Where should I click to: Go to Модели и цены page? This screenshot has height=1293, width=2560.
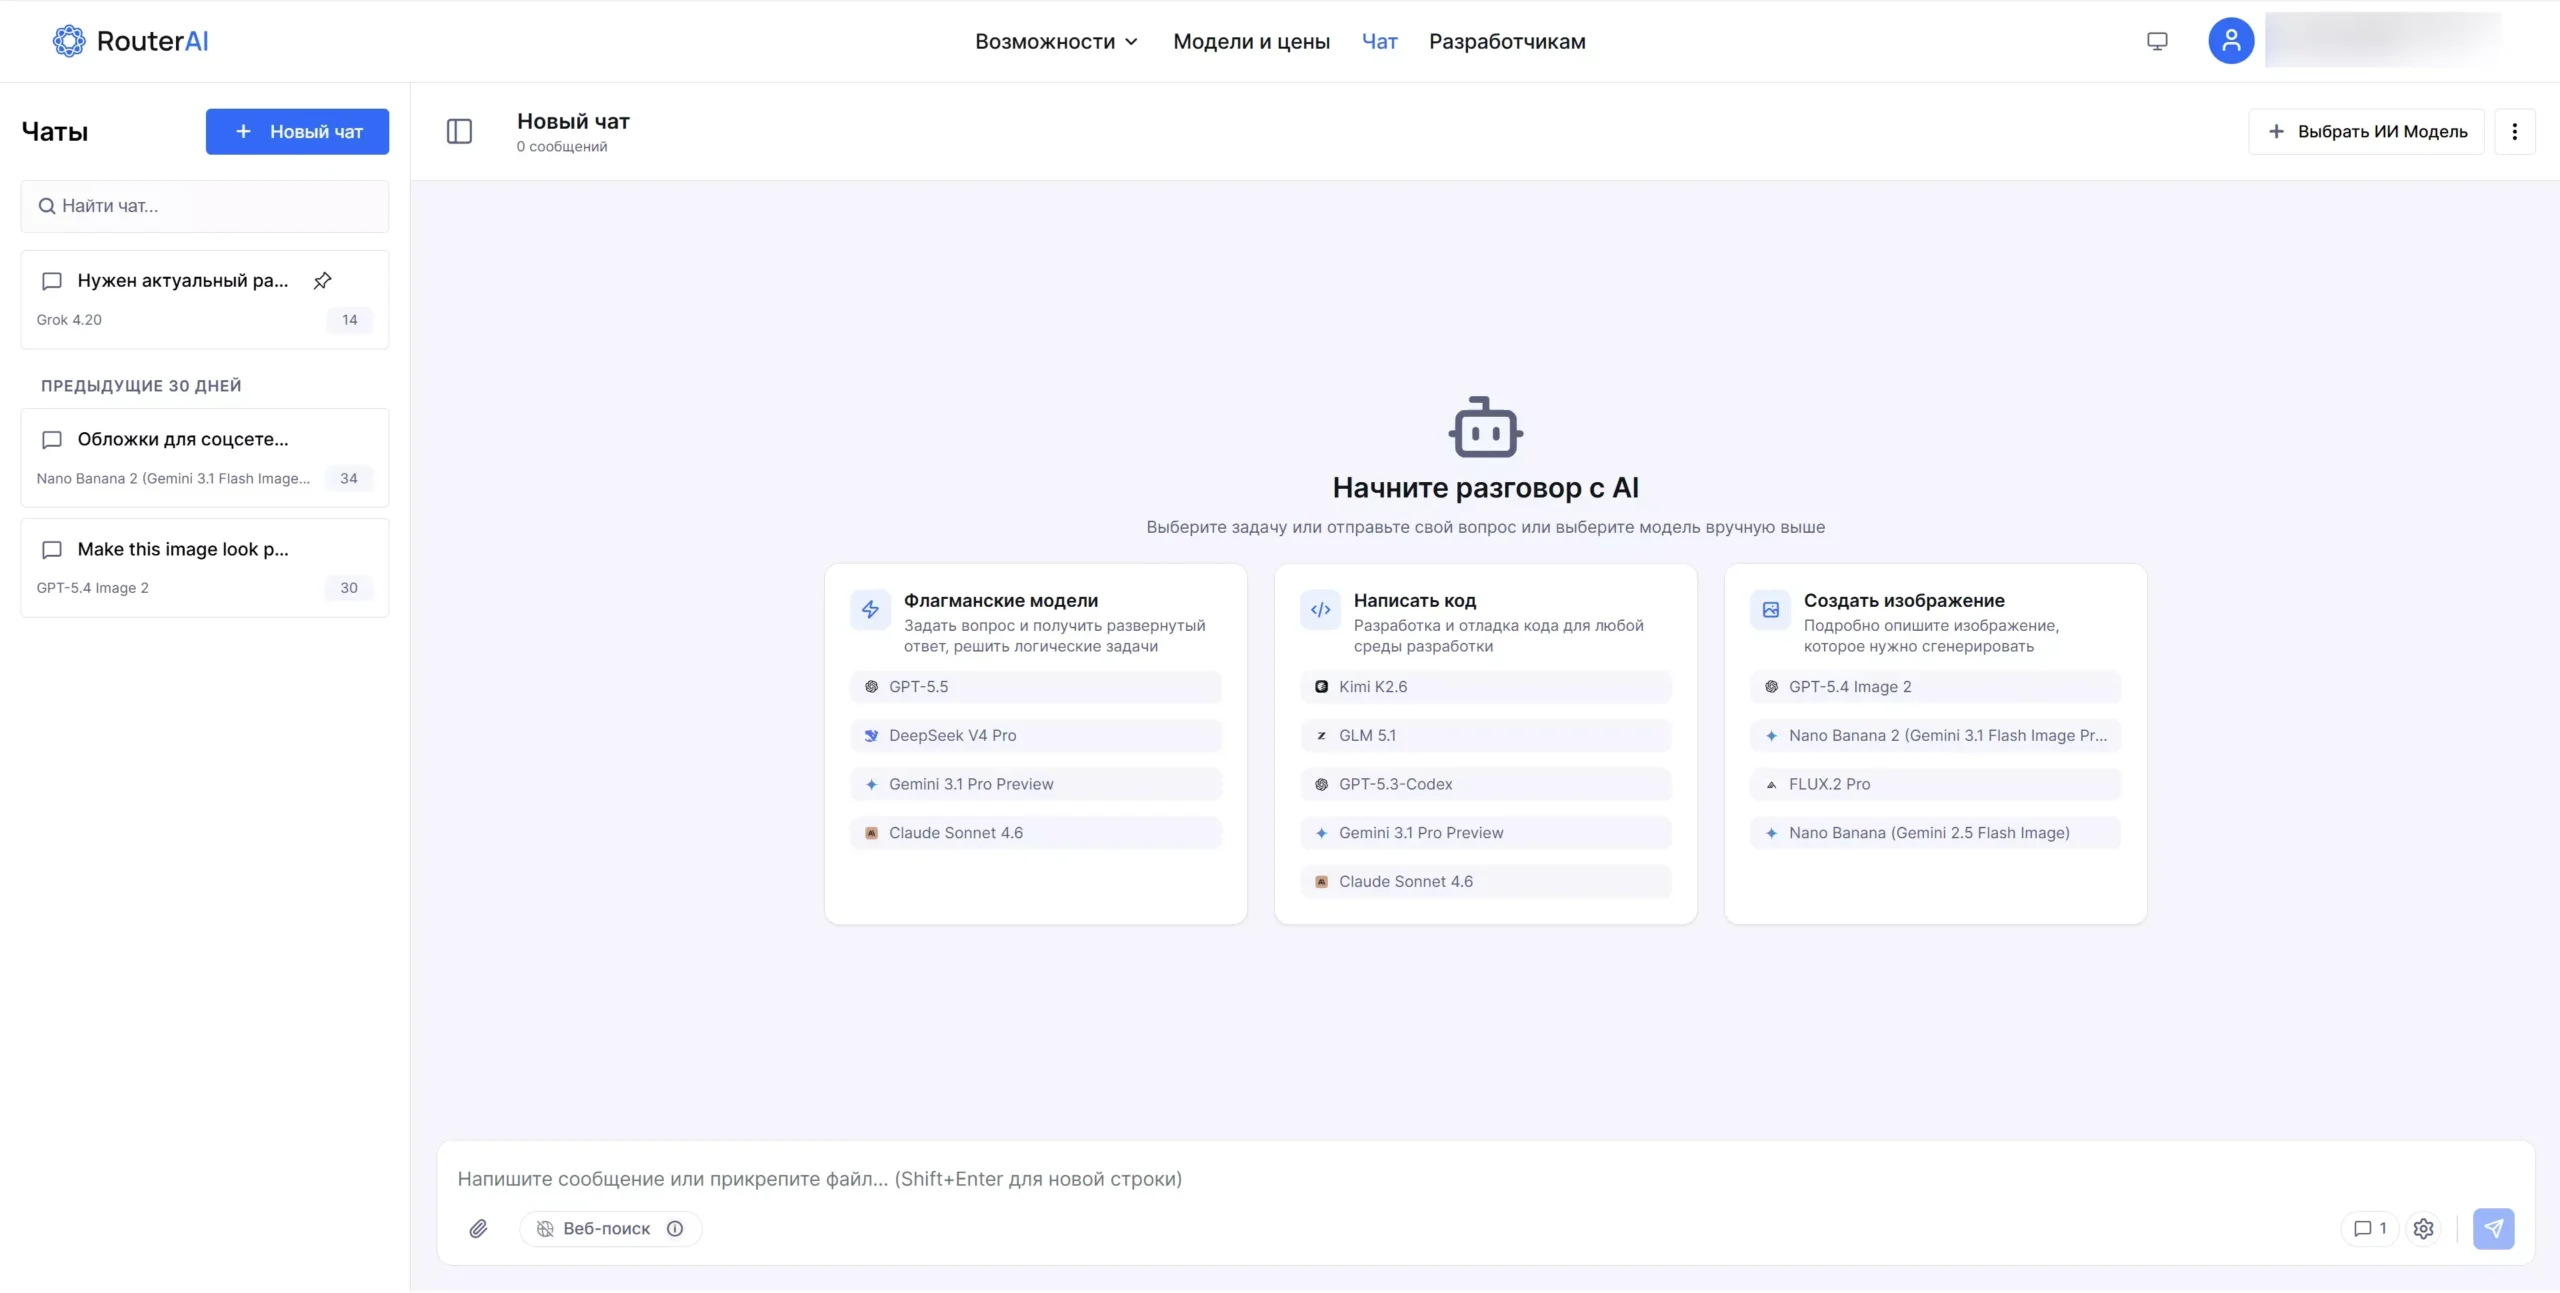pyautogui.click(x=1251, y=41)
